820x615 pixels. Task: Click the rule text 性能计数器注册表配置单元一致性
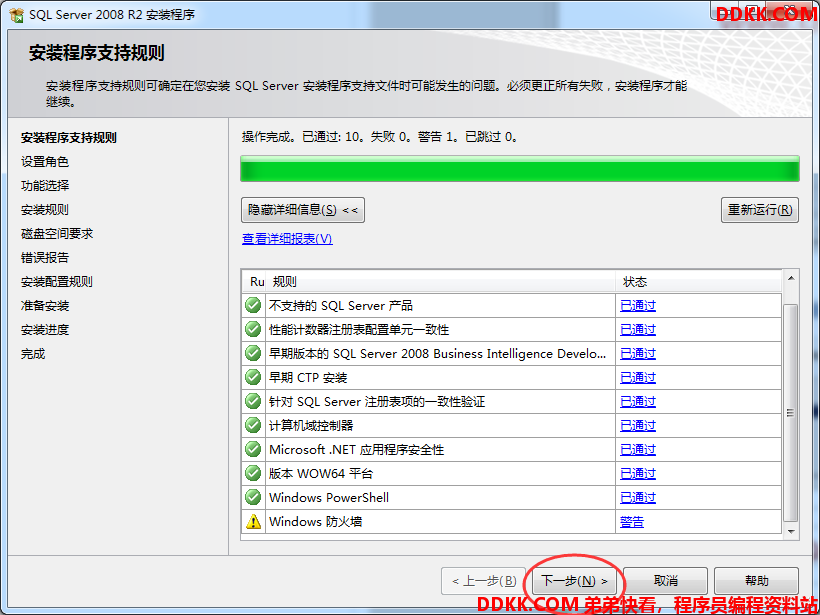359,329
